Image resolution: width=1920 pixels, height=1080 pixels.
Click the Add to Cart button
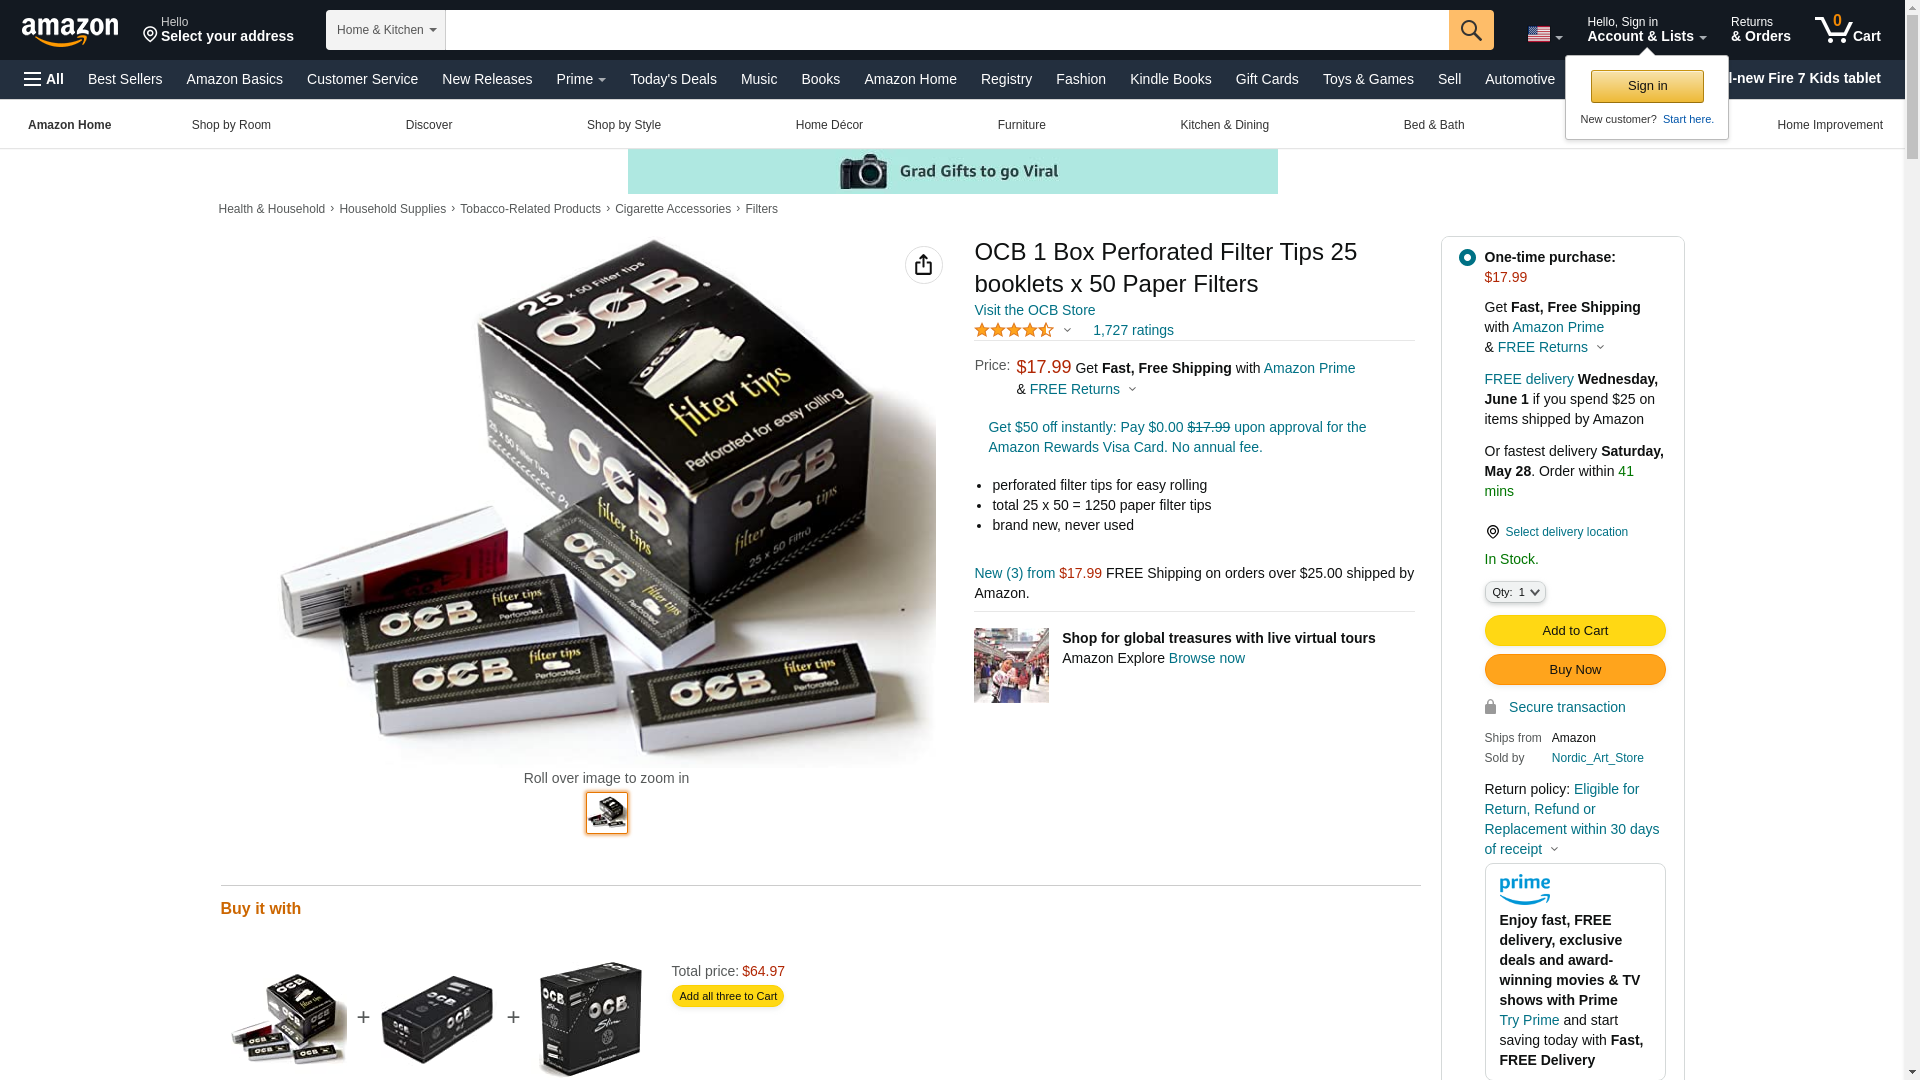click(1574, 630)
